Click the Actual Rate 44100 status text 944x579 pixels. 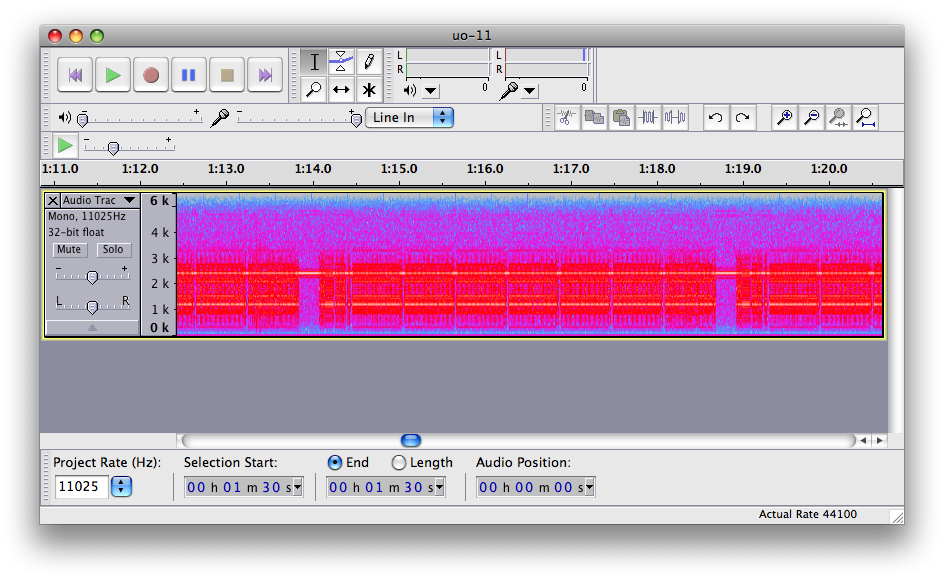(807, 514)
